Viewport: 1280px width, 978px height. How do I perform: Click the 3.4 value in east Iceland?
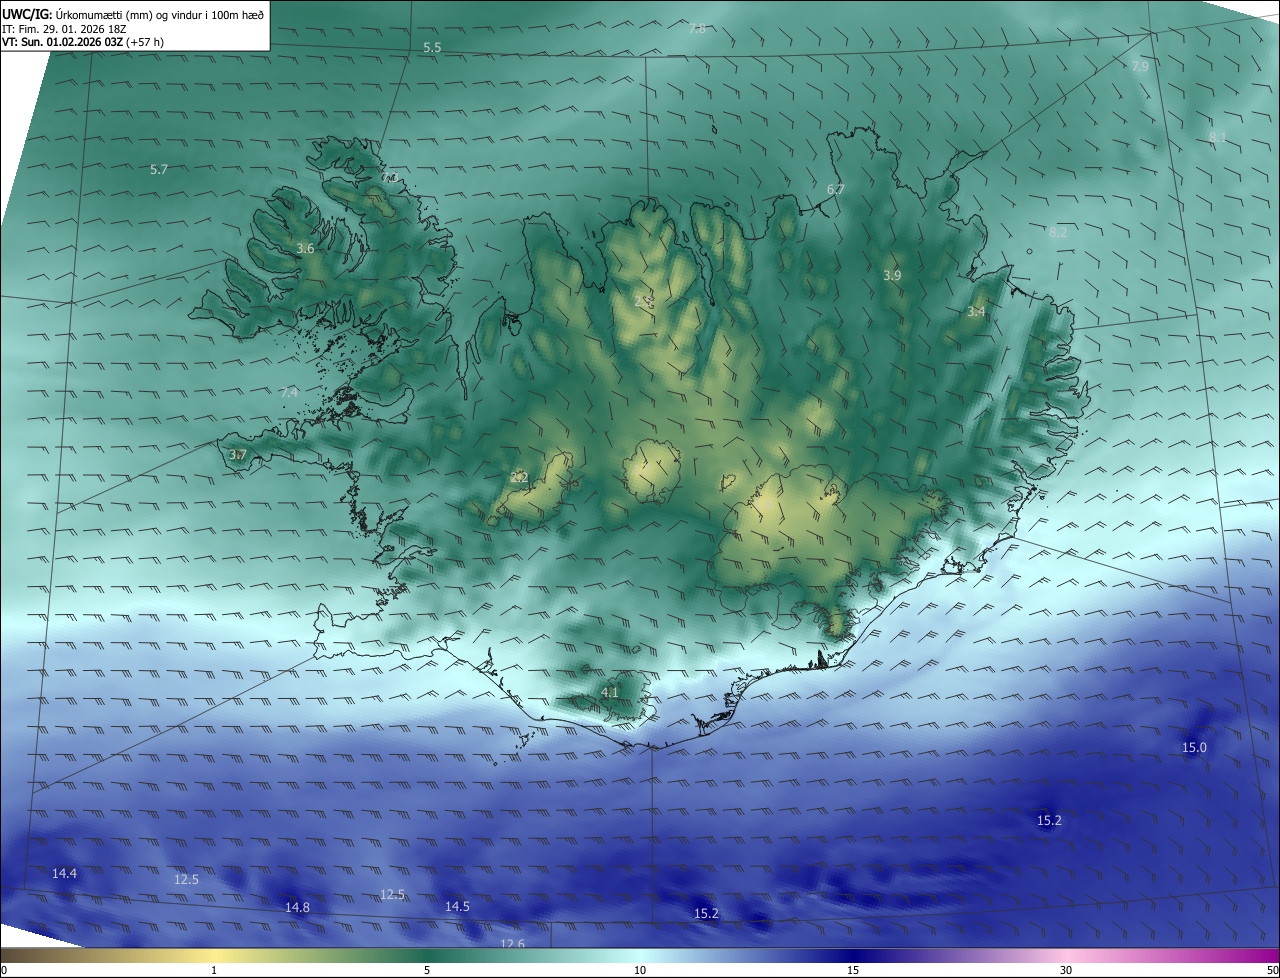pyautogui.click(x=976, y=312)
